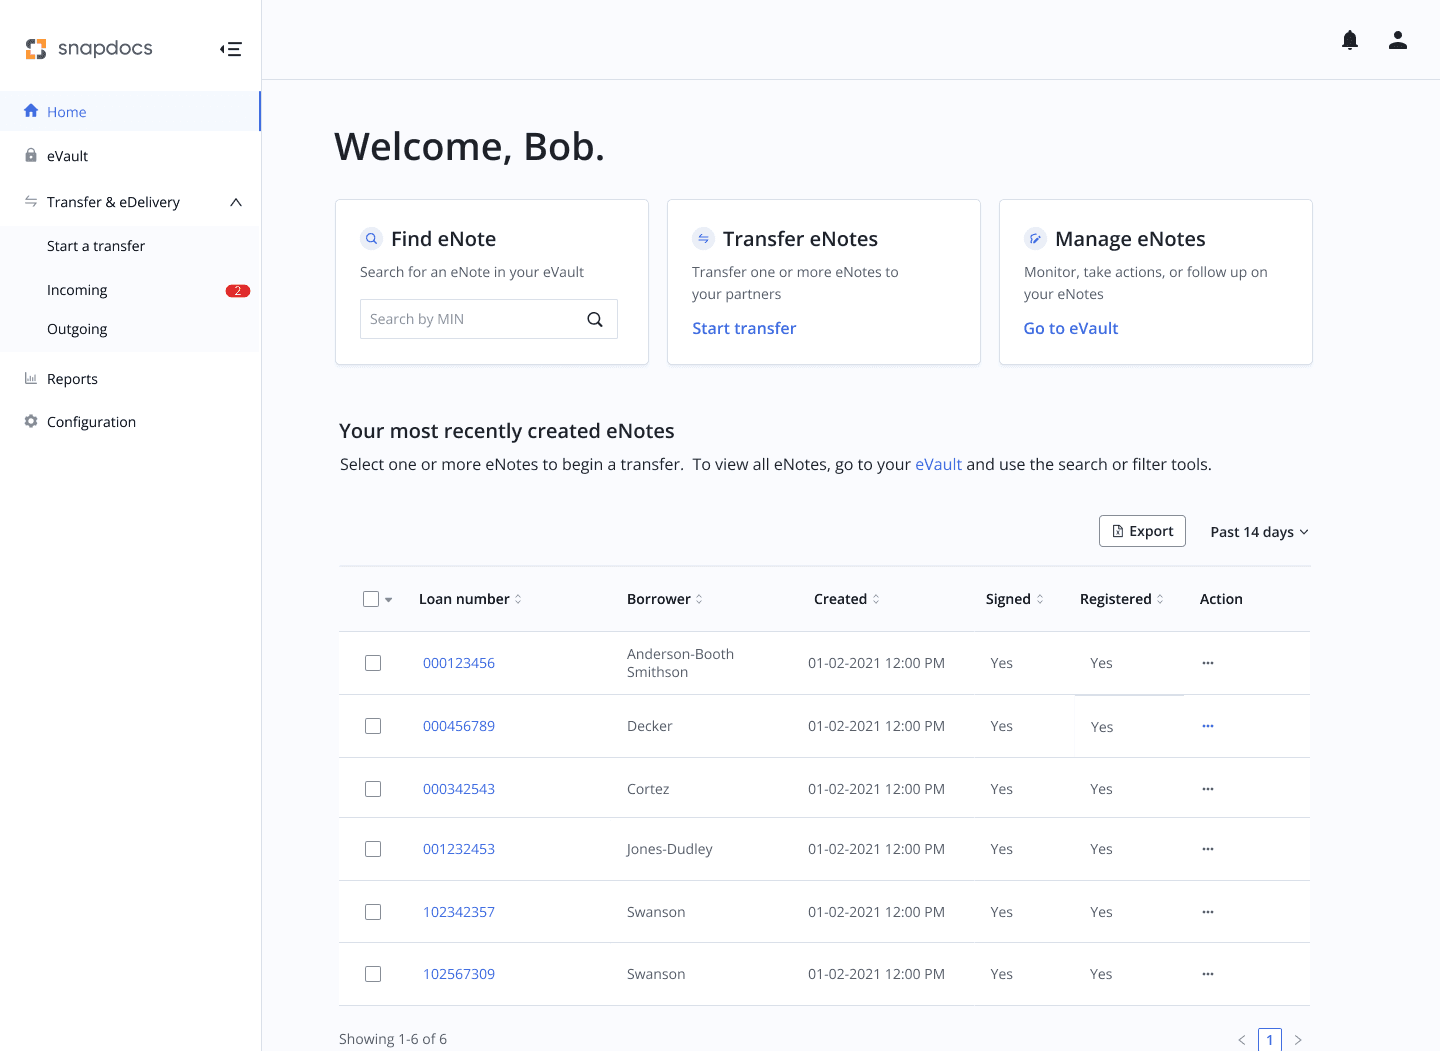This screenshot has height=1051, width=1440.
Task: Click the snapdocs logo
Action: 89,48
